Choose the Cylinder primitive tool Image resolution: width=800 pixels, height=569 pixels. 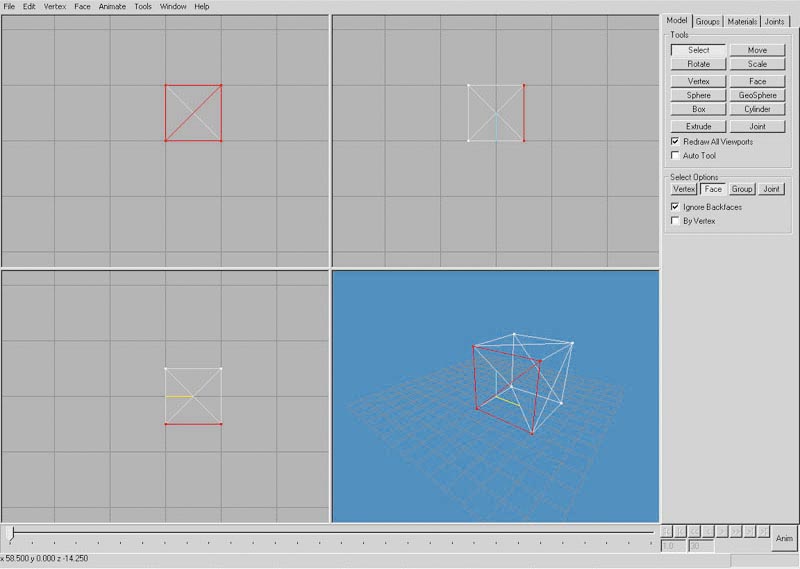757,109
